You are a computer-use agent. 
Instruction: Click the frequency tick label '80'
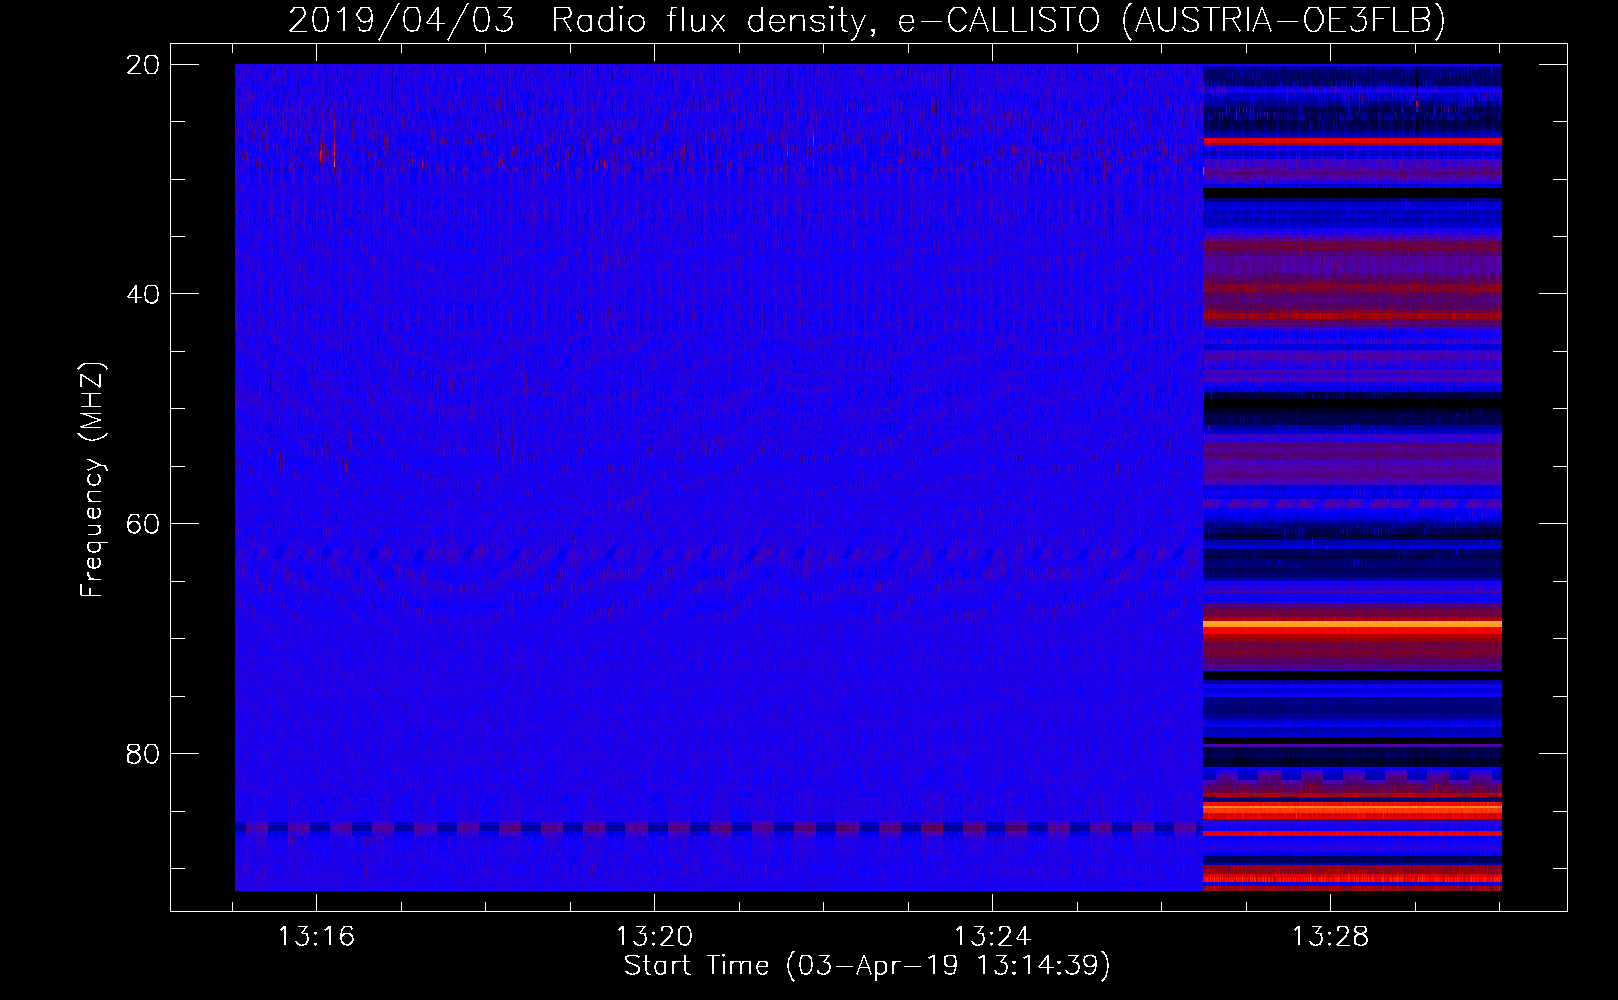click(x=143, y=753)
